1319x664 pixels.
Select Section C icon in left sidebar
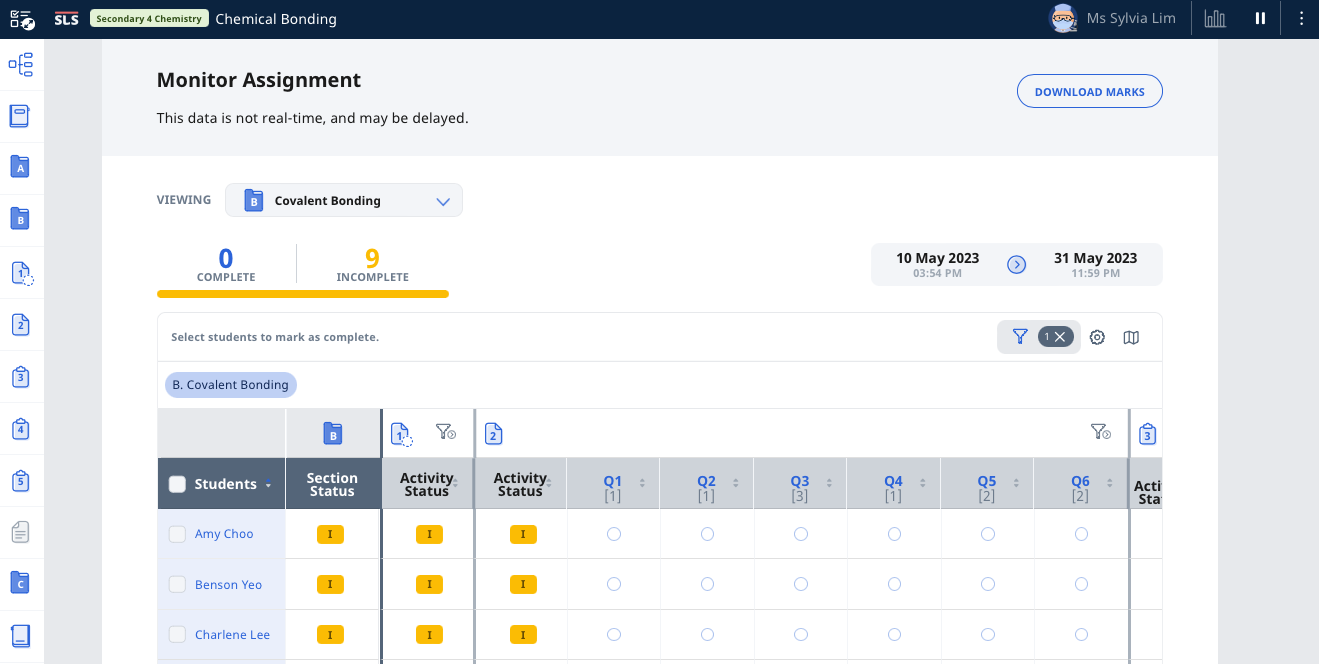(x=20, y=582)
